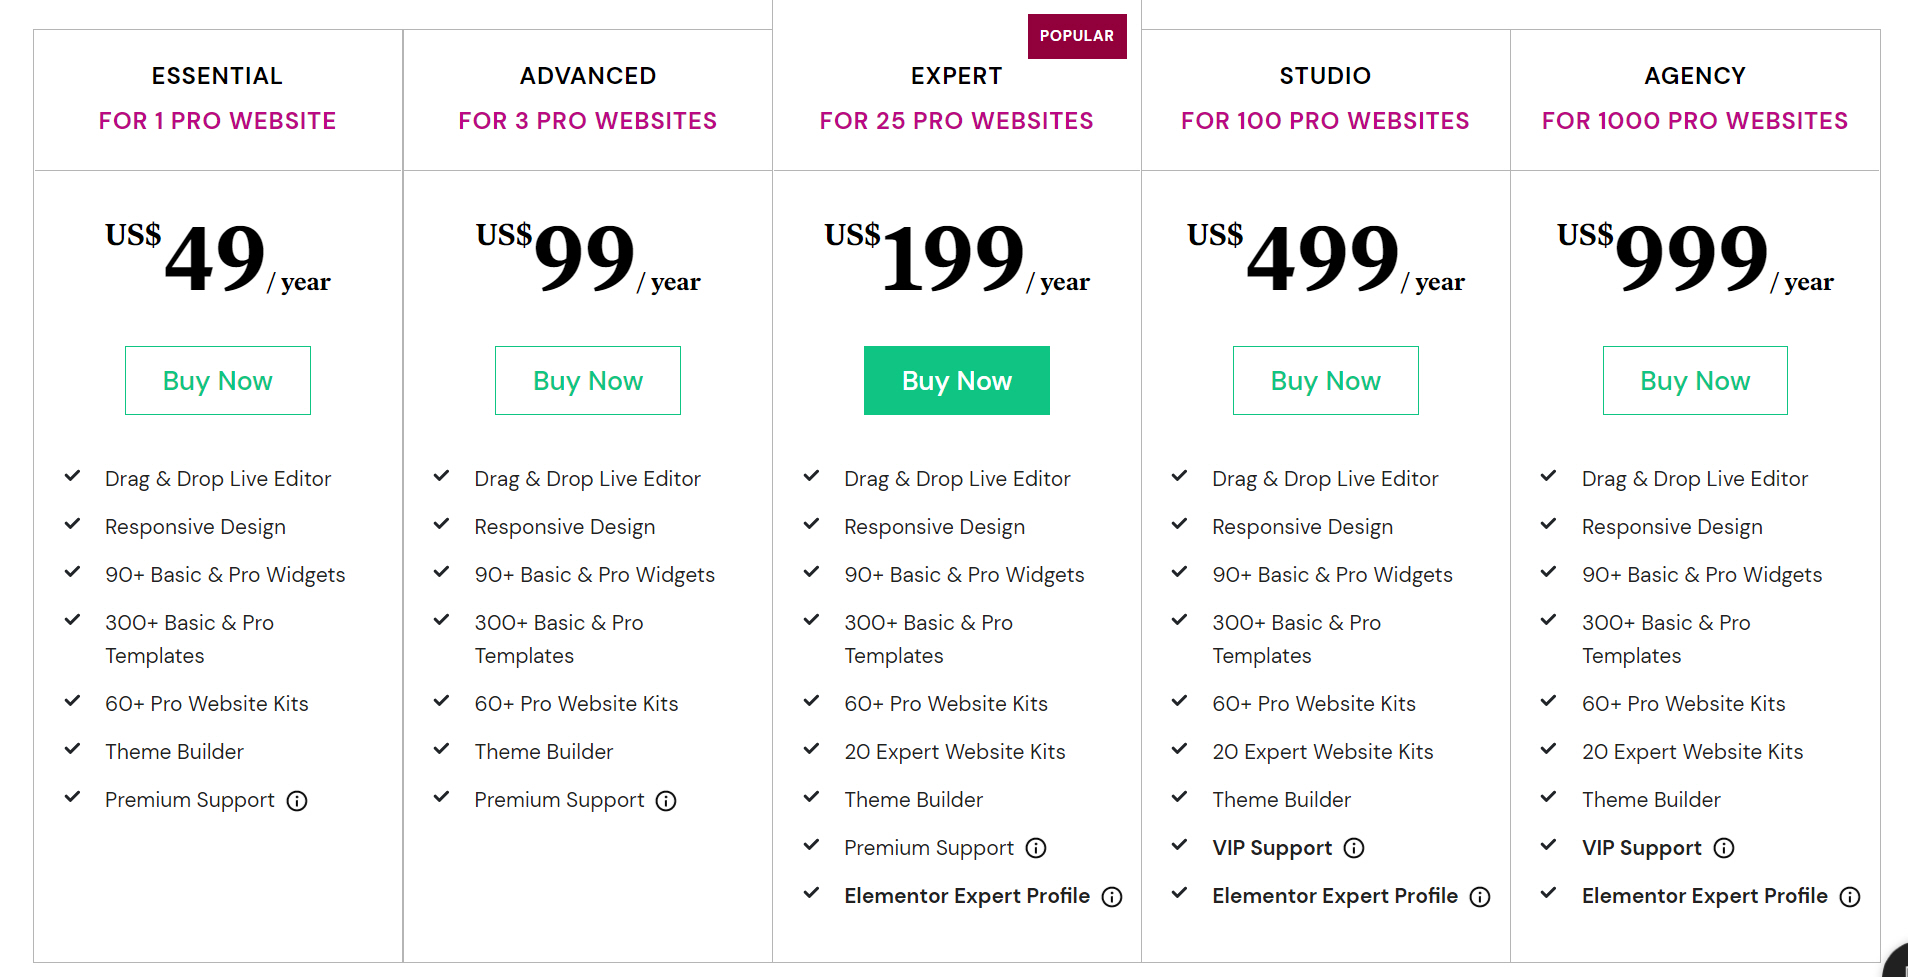The width and height of the screenshot is (1908, 977).
Task: Open the VIP Support info icon in Agency column
Action: click(x=1724, y=847)
